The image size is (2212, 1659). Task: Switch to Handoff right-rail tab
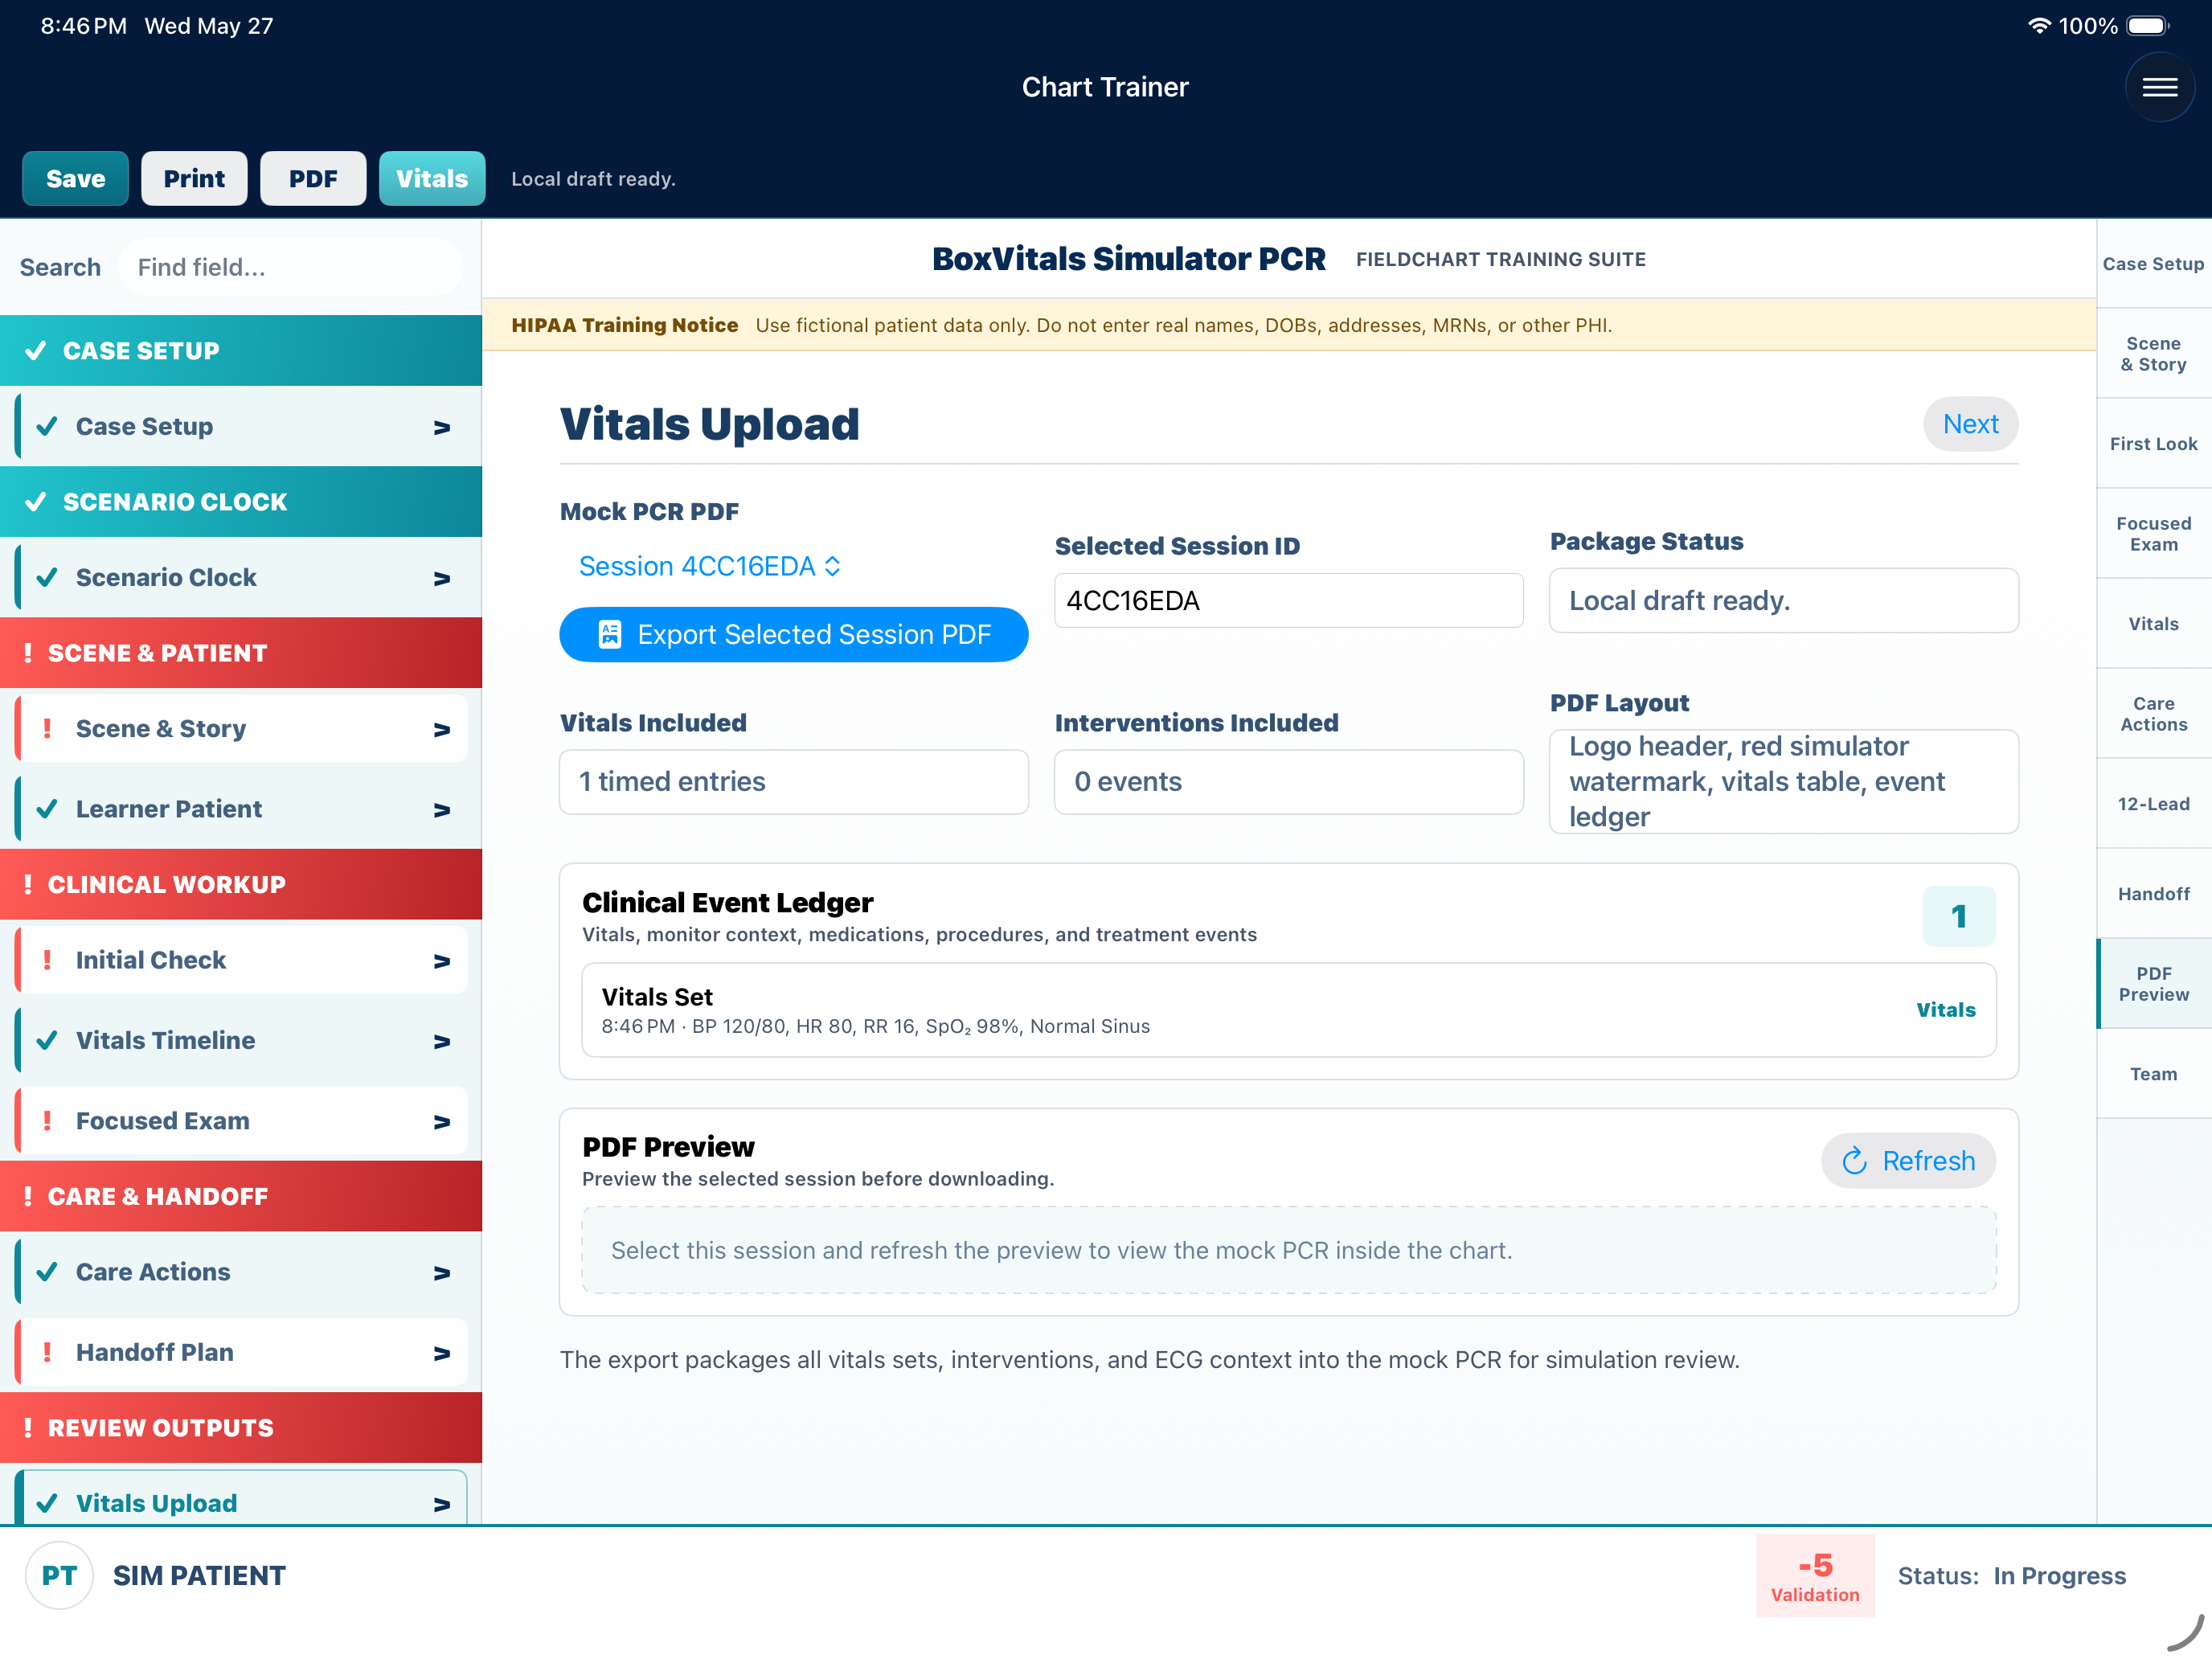(2153, 893)
